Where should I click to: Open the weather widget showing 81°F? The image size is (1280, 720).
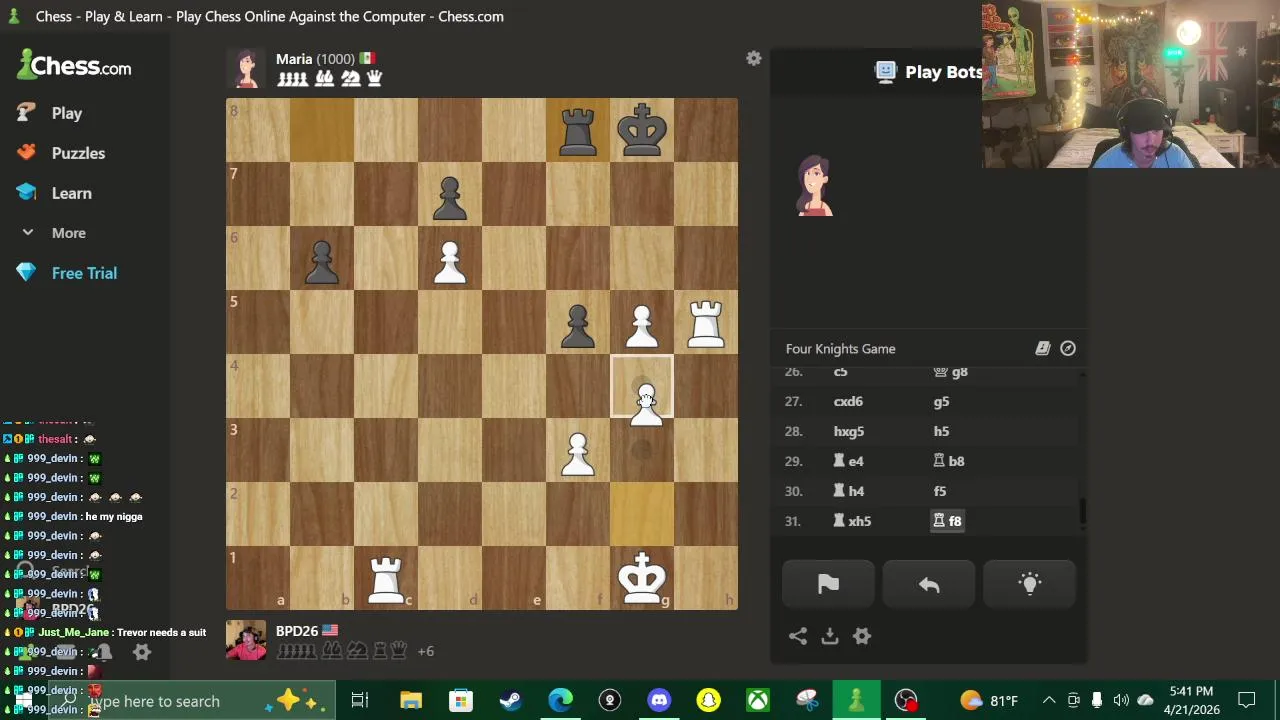(x=988, y=700)
